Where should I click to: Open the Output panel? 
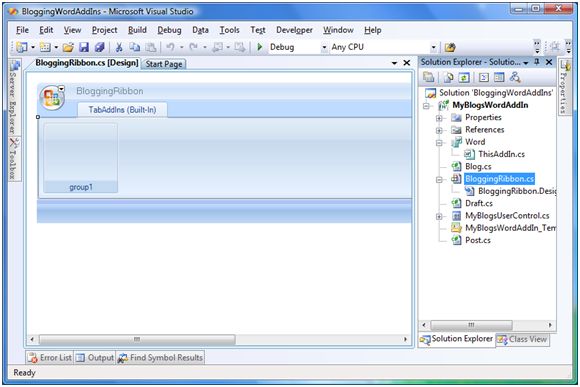95,358
